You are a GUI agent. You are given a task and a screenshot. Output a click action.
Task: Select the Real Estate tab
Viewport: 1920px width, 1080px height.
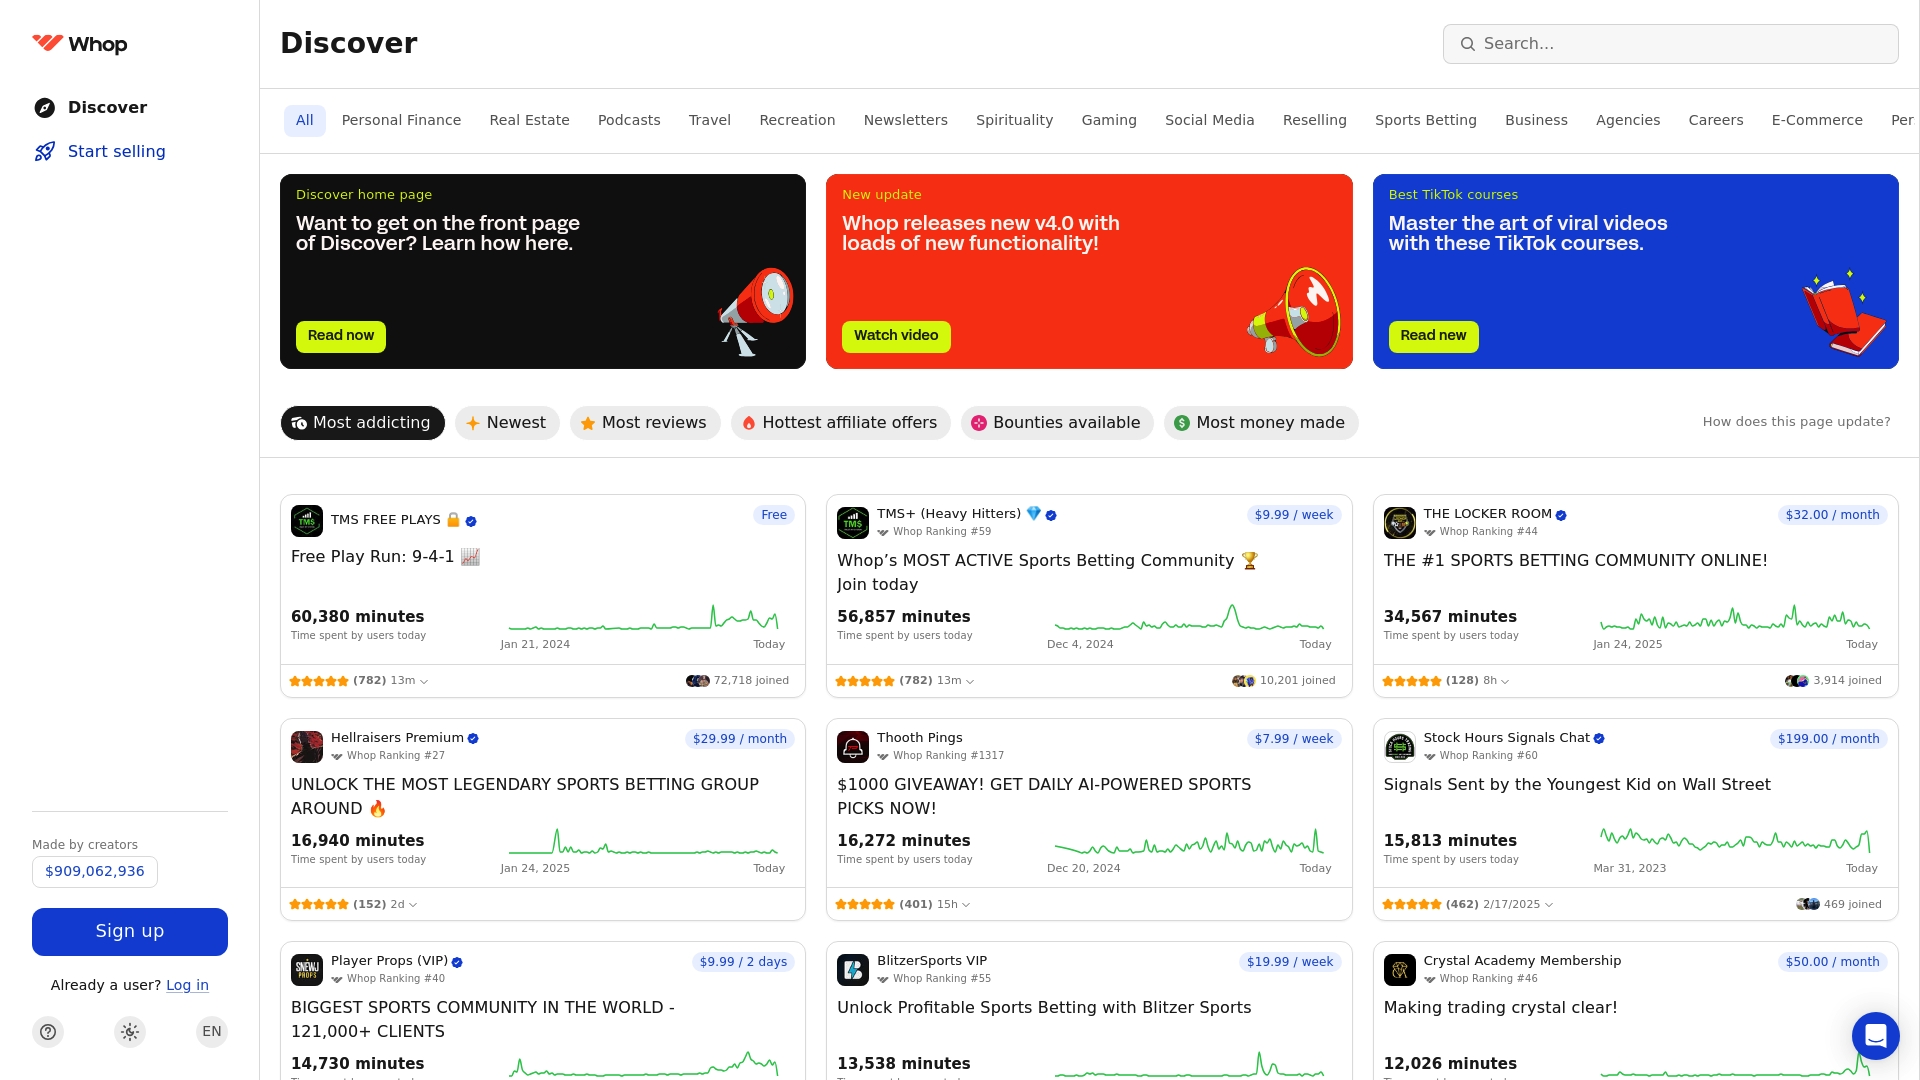[529, 120]
